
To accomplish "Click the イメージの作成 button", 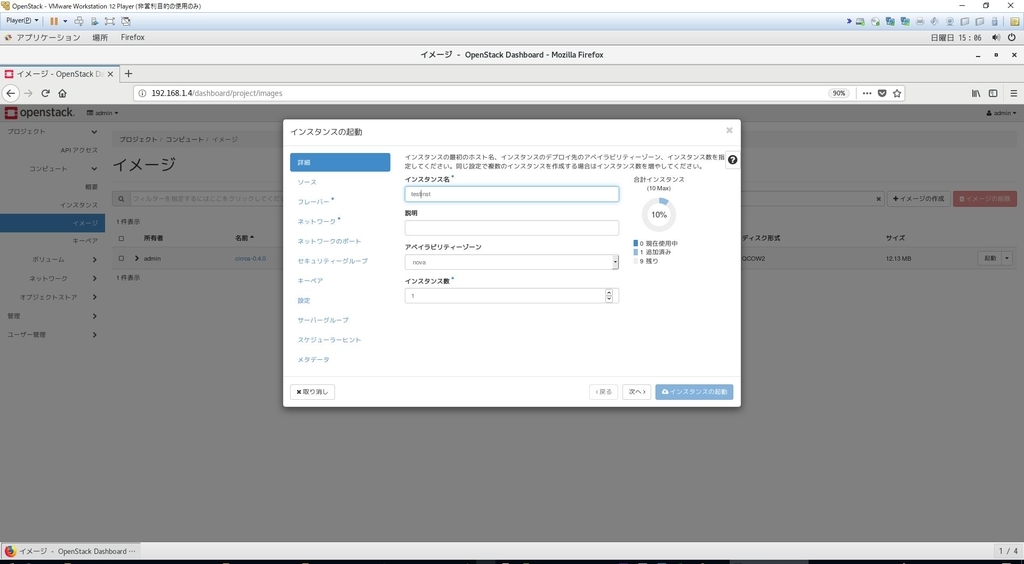I will click(918, 198).
